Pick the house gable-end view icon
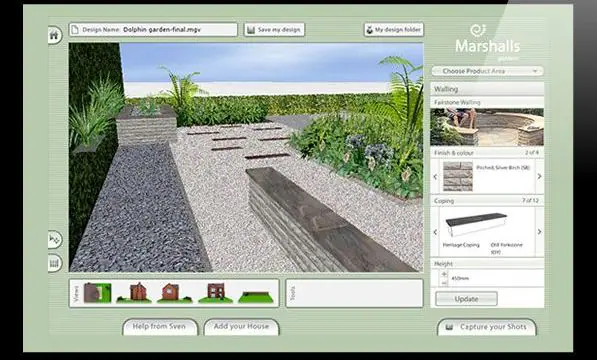 click(174, 292)
